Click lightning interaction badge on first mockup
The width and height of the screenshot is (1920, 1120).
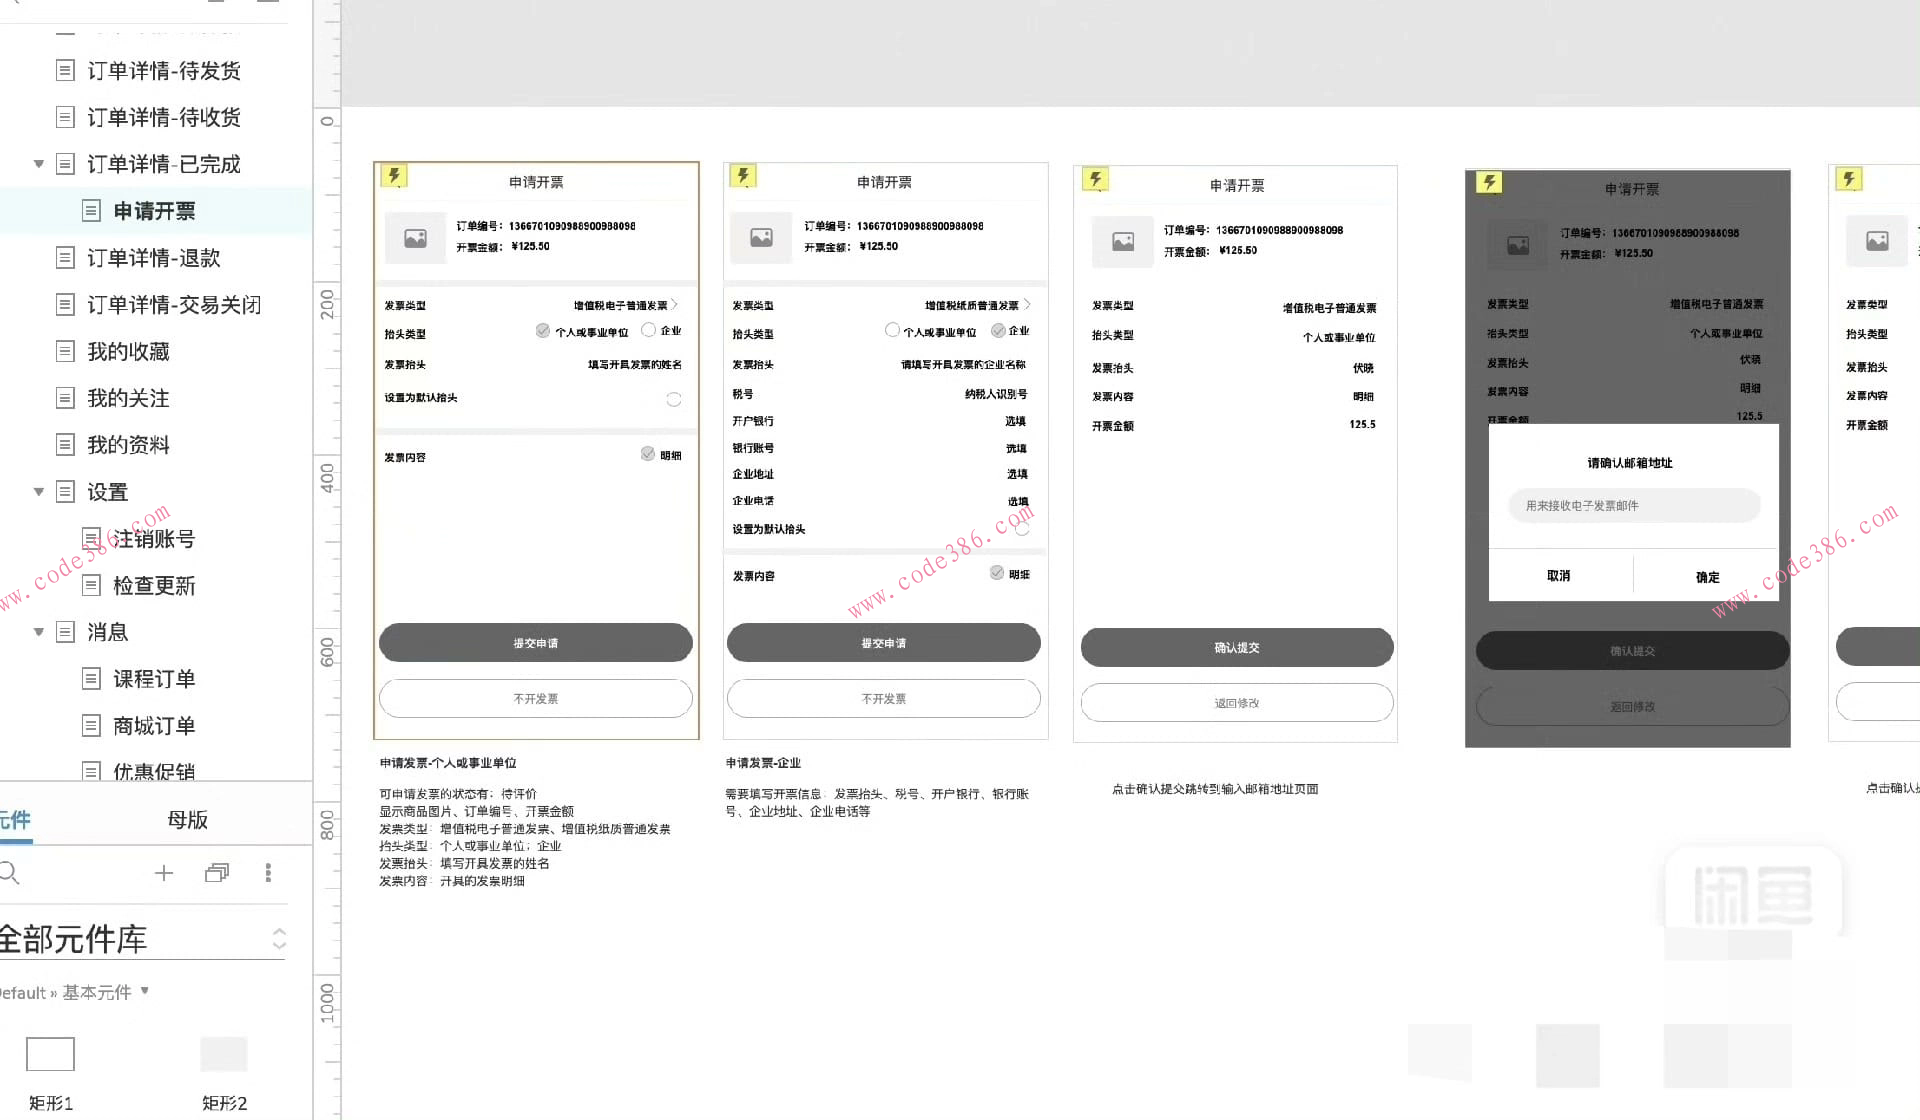394,176
